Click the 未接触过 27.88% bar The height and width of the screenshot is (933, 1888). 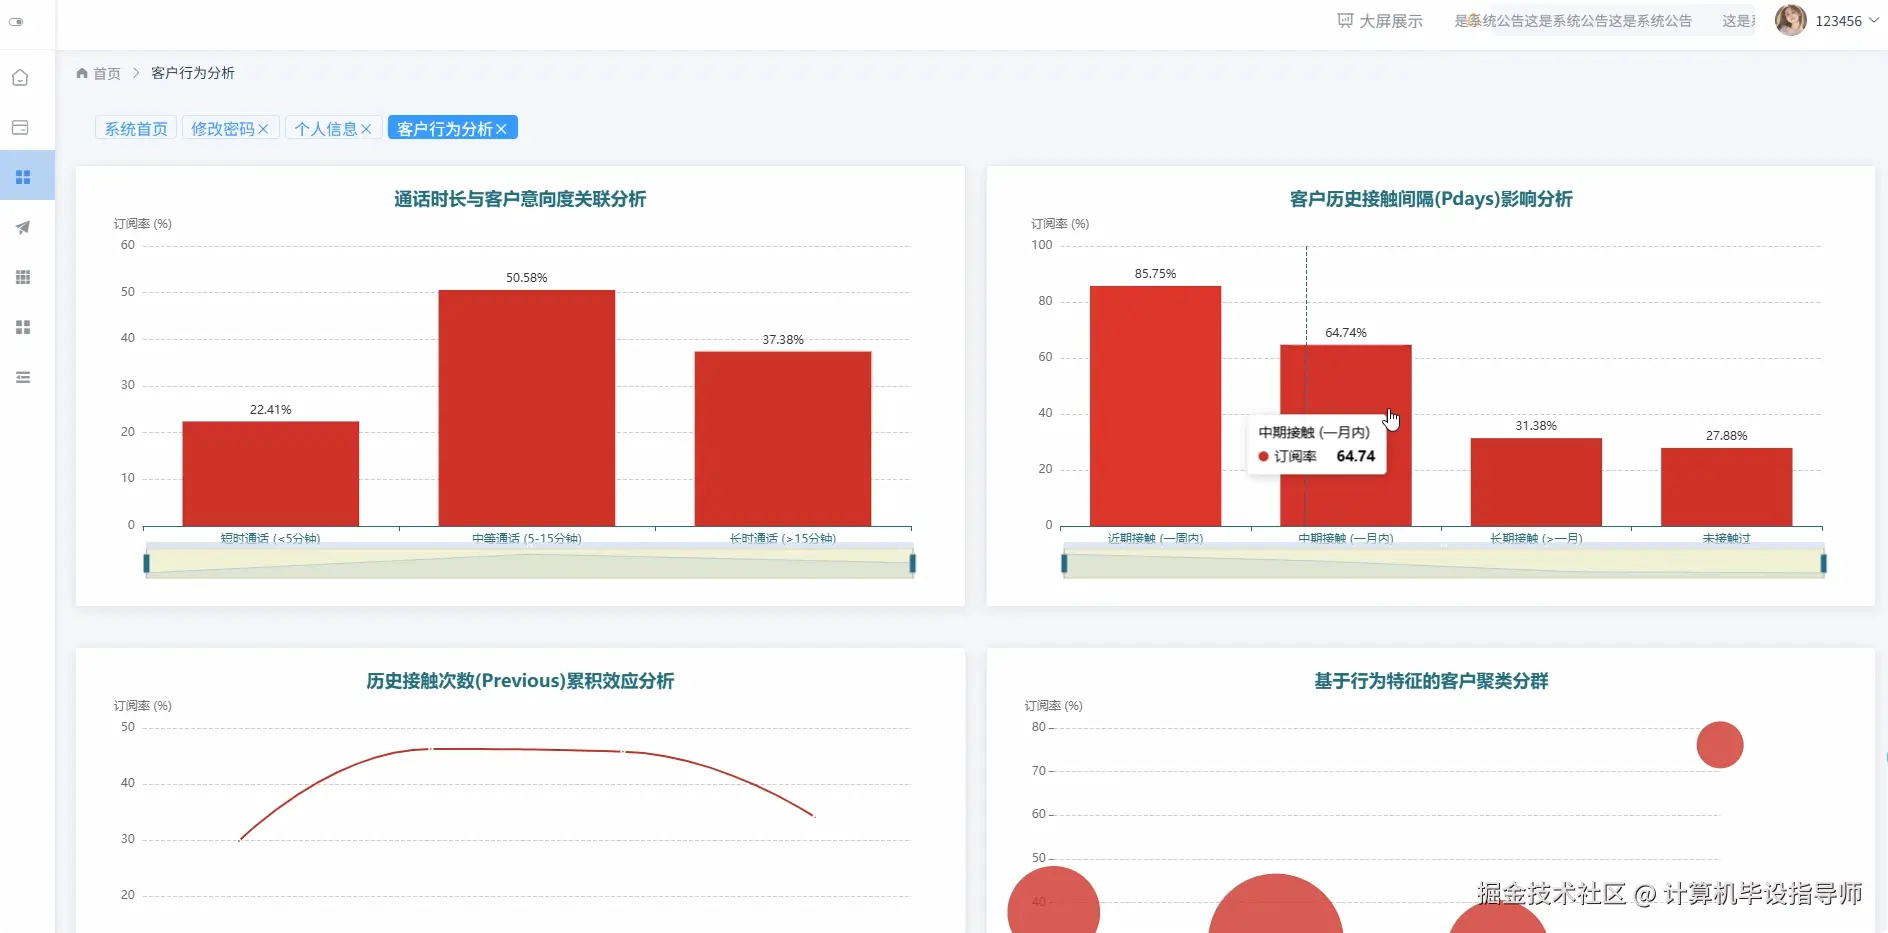click(1727, 487)
